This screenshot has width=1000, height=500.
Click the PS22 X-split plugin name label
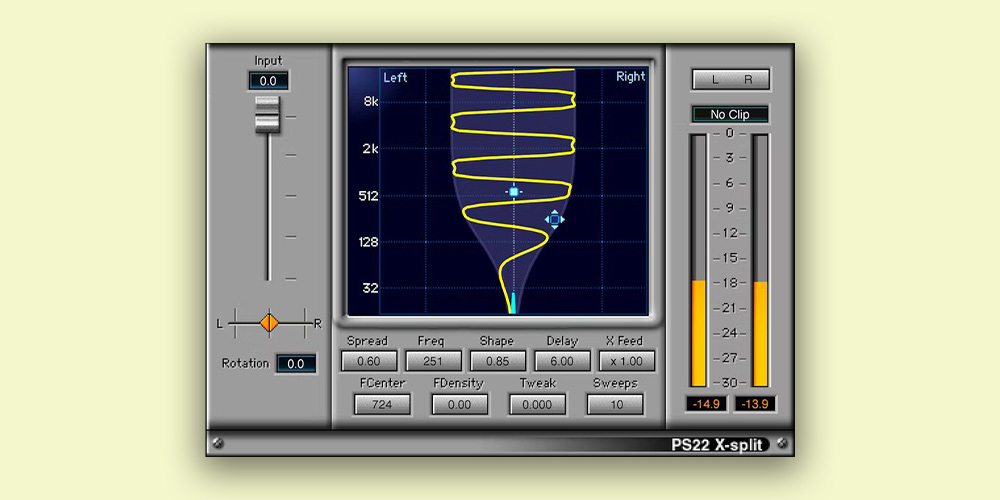[717, 445]
